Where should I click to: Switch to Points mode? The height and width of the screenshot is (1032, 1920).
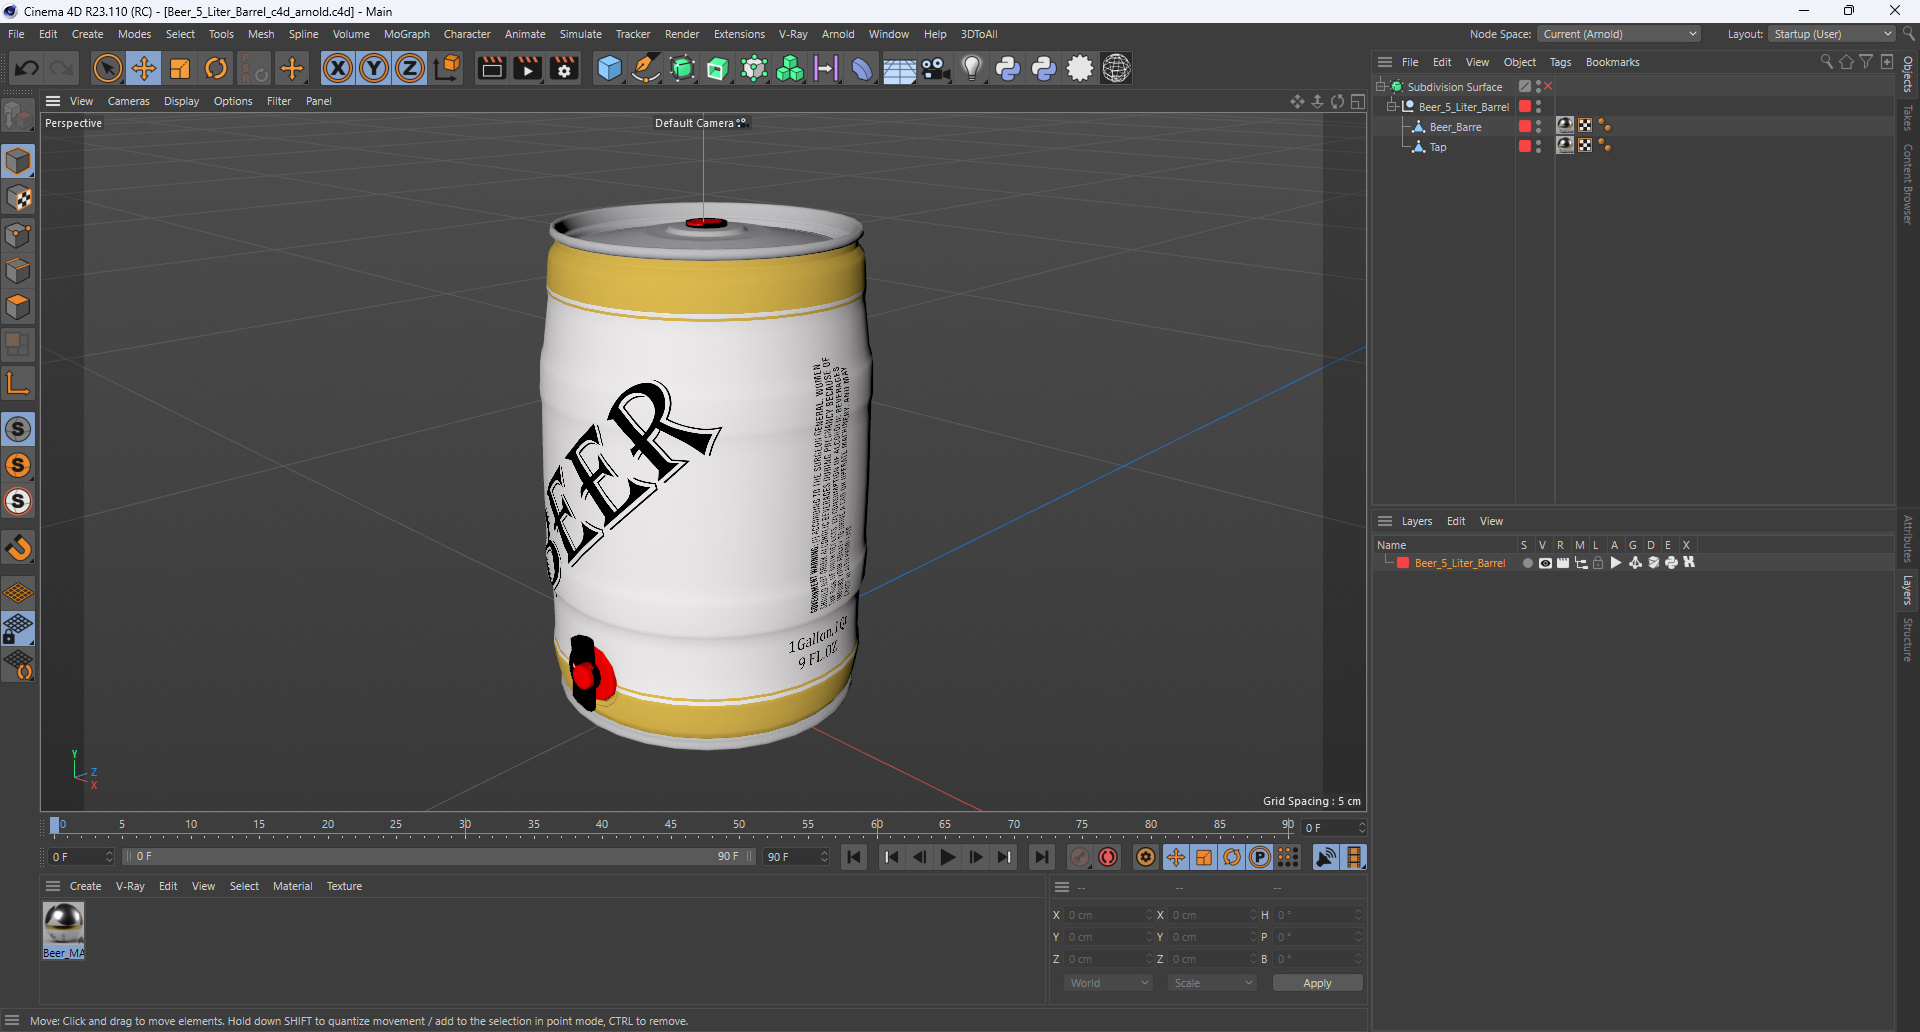18,235
